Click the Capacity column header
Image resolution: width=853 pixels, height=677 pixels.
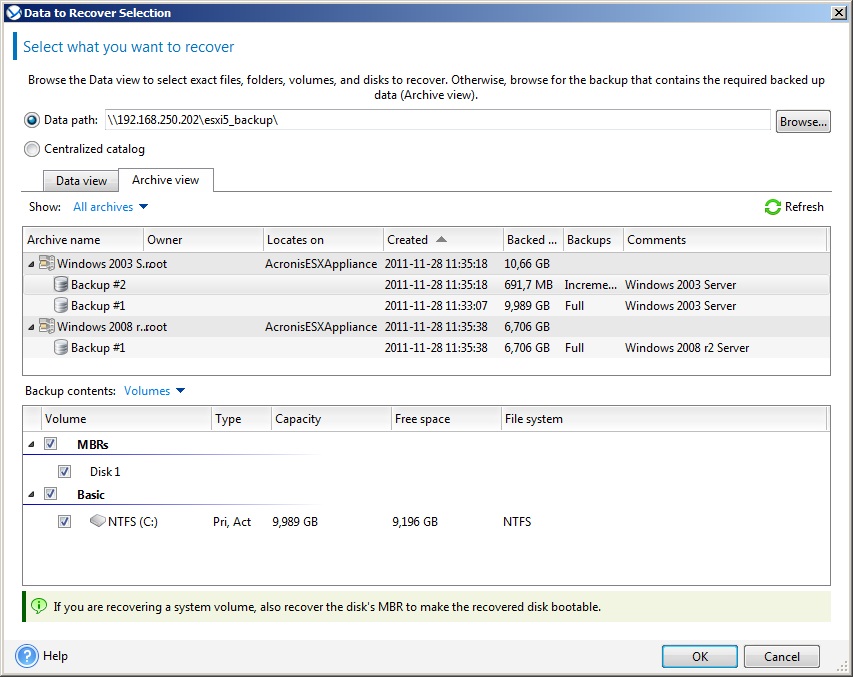tap(331, 419)
